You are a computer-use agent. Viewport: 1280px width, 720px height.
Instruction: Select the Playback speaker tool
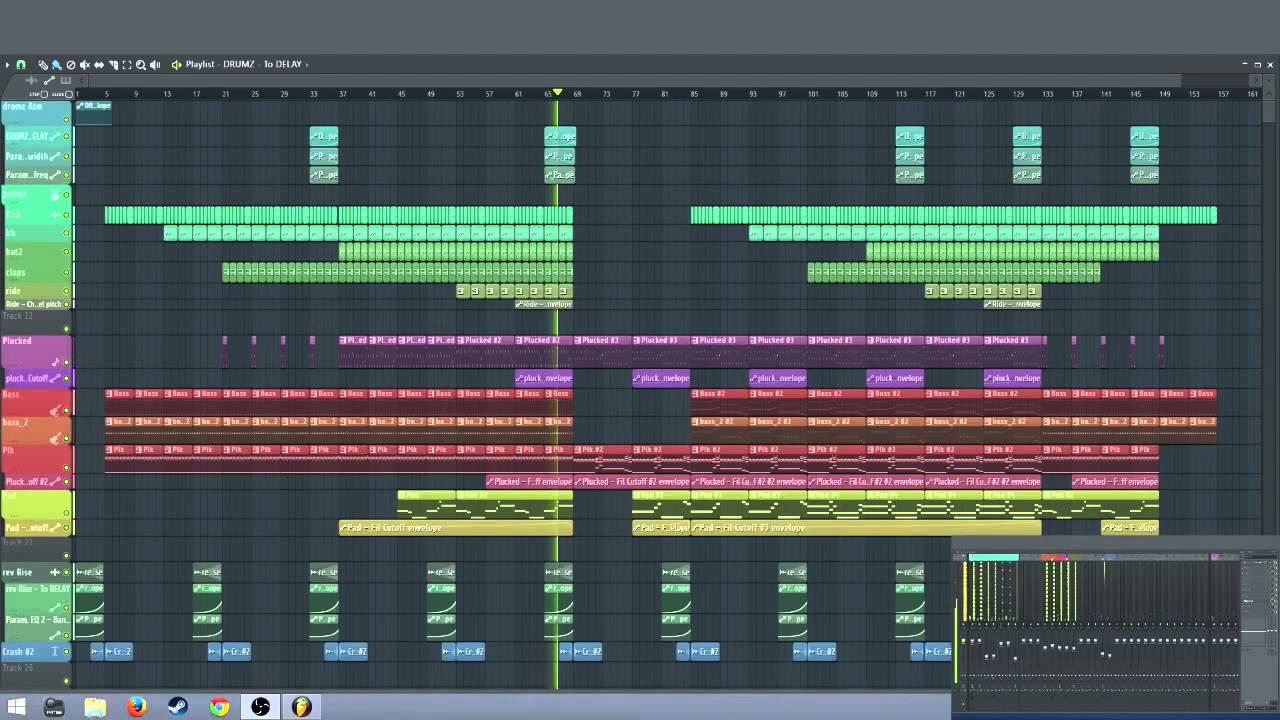(x=155, y=65)
